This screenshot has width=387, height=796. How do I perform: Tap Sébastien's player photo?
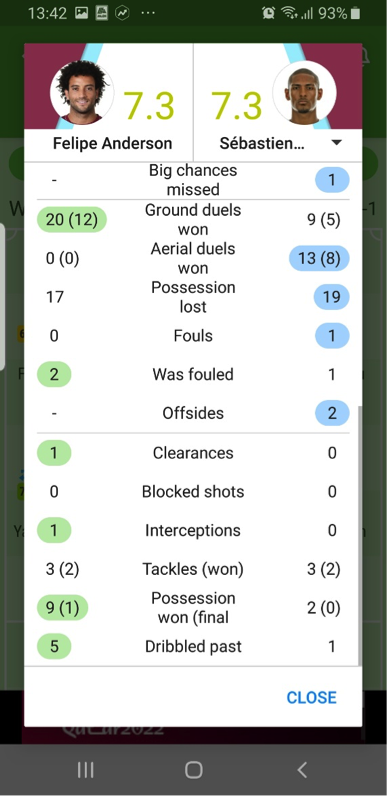pos(304,92)
